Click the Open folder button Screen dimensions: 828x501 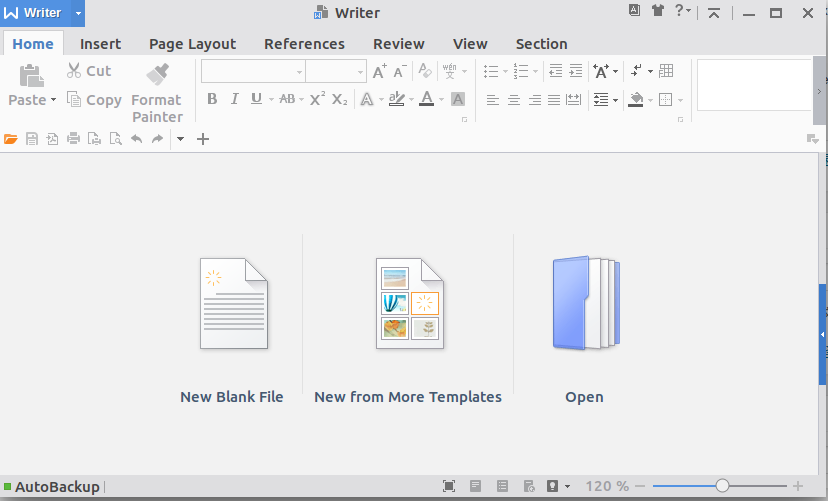point(585,331)
